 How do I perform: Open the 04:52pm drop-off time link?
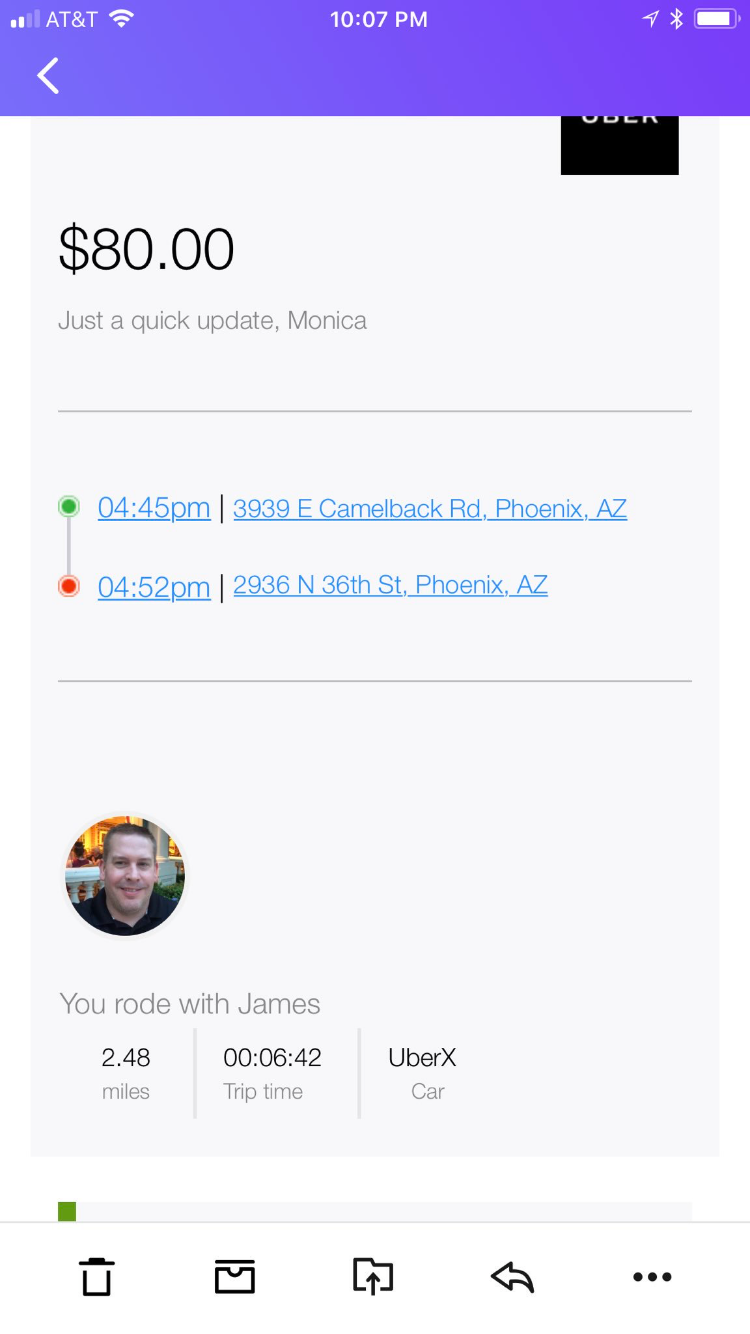click(154, 587)
